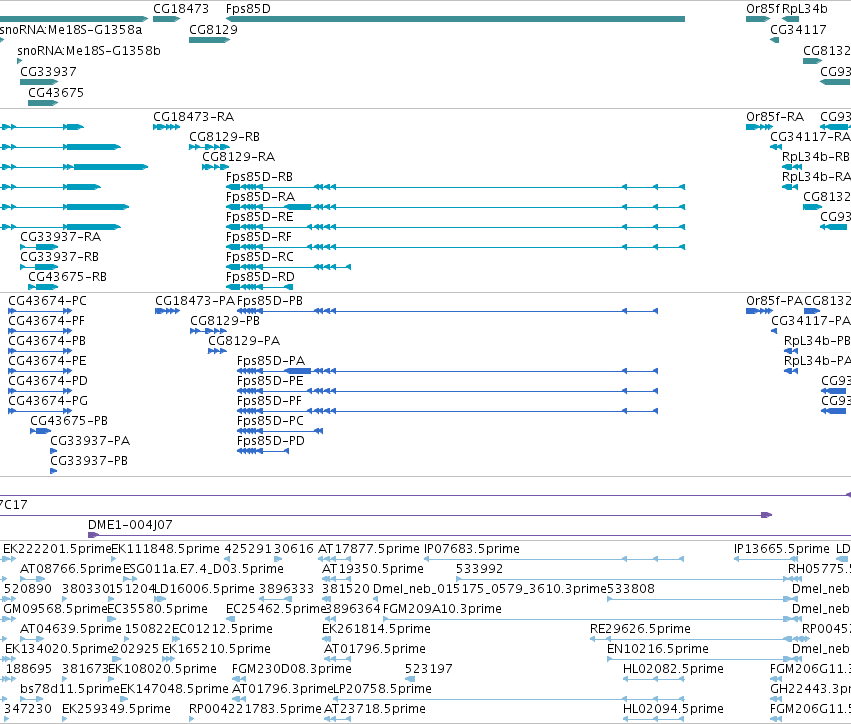The width and height of the screenshot is (851, 724).
Task: Select transcript CG8129-RA
Action: (239, 157)
